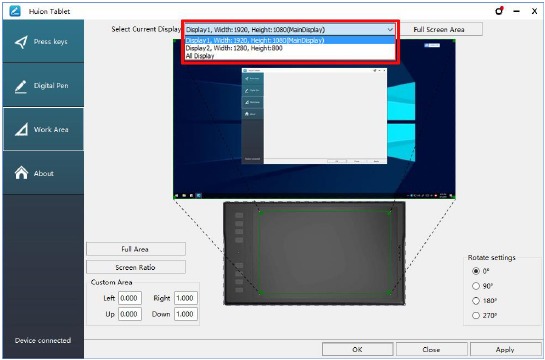Image resolution: width=545 pixels, height=360 pixels.
Task: Click the Custom Area label
Action: (x=112, y=282)
